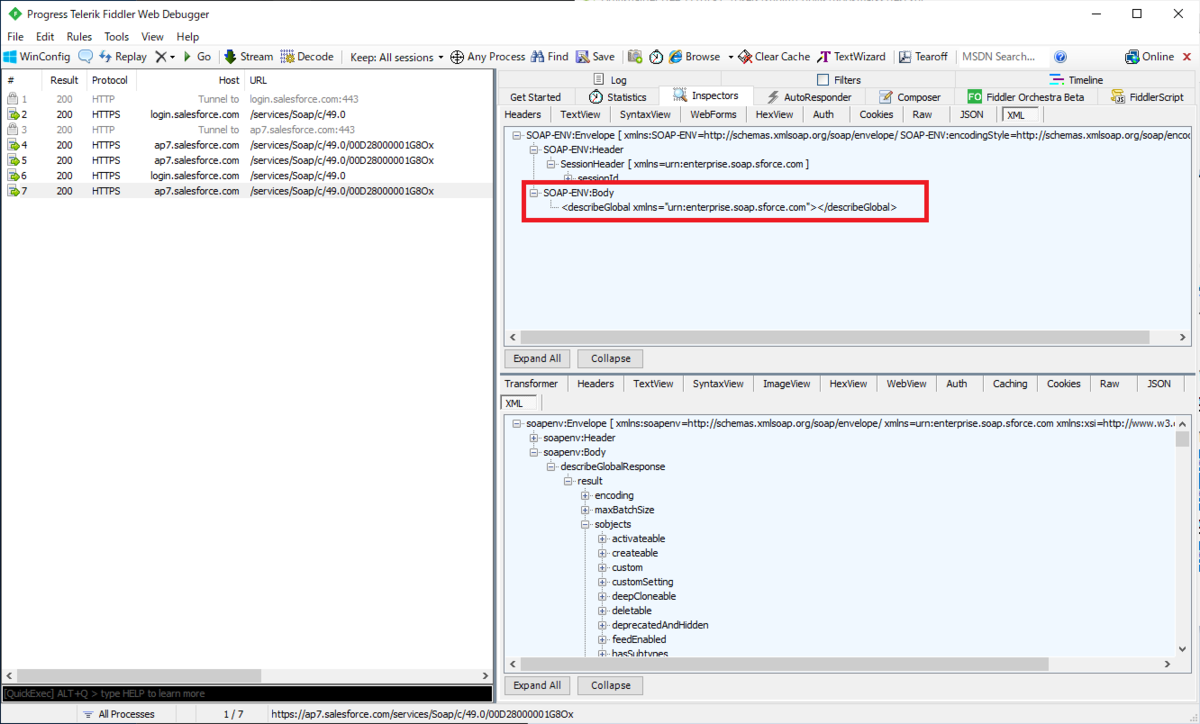The width and height of the screenshot is (1200, 724).
Task: Switch to the Log tab
Action: pos(610,80)
